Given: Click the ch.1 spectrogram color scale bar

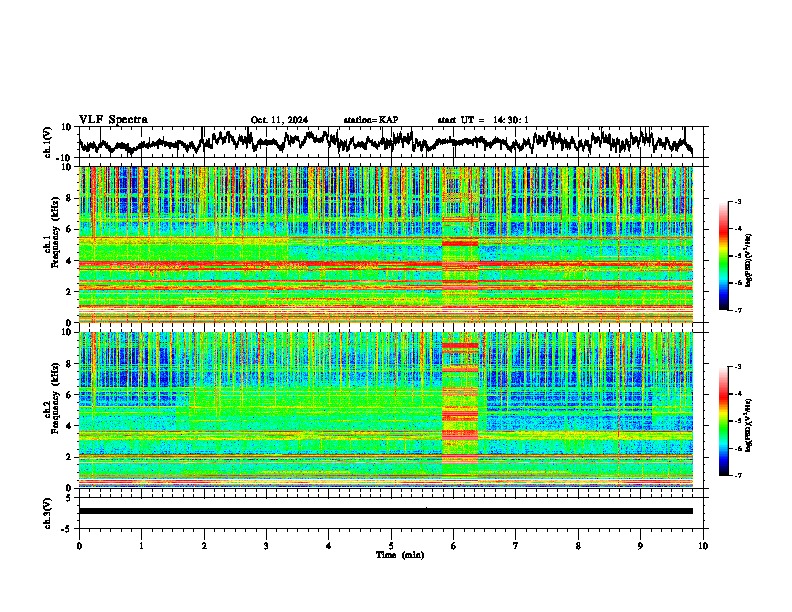Looking at the screenshot, I should pyautogui.click(x=724, y=256).
